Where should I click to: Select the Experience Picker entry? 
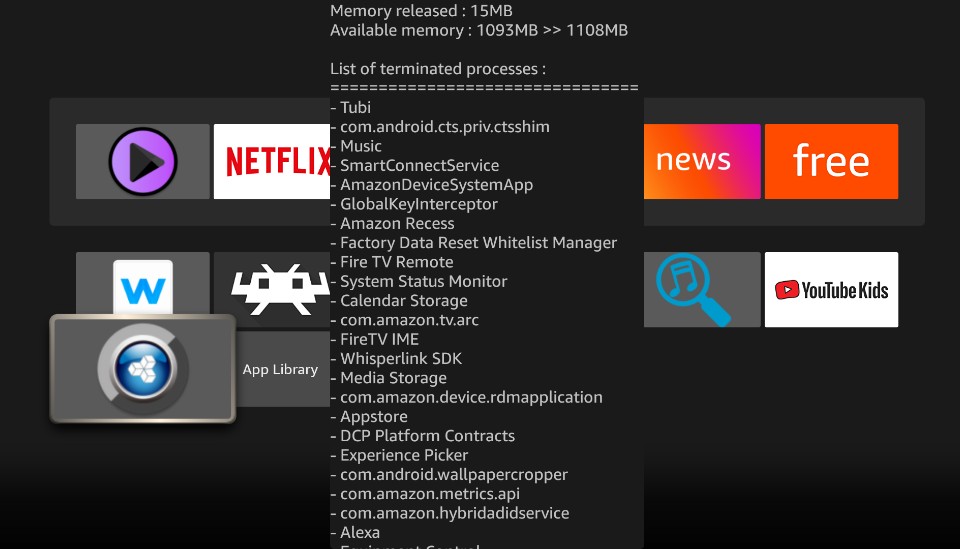(399, 455)
